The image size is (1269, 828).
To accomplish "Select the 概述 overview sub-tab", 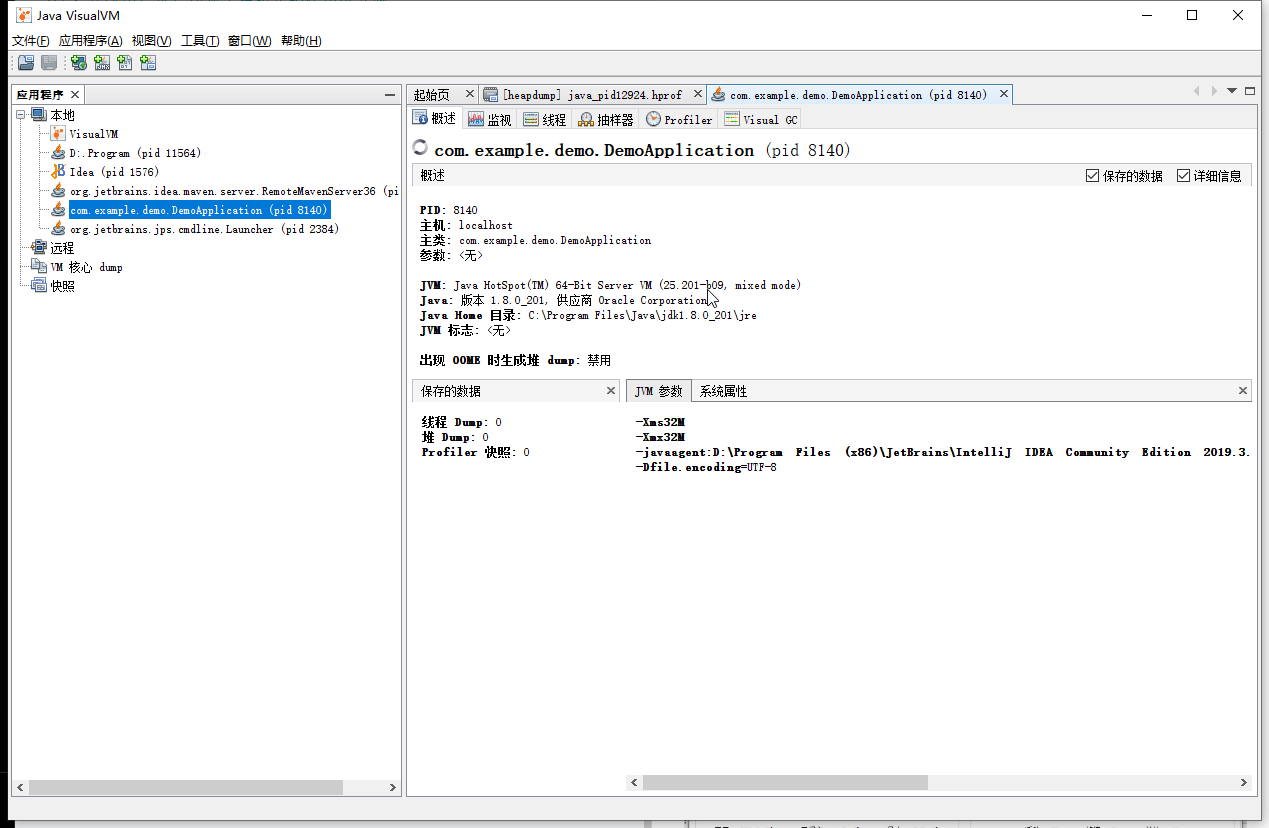I will point(435,119).
